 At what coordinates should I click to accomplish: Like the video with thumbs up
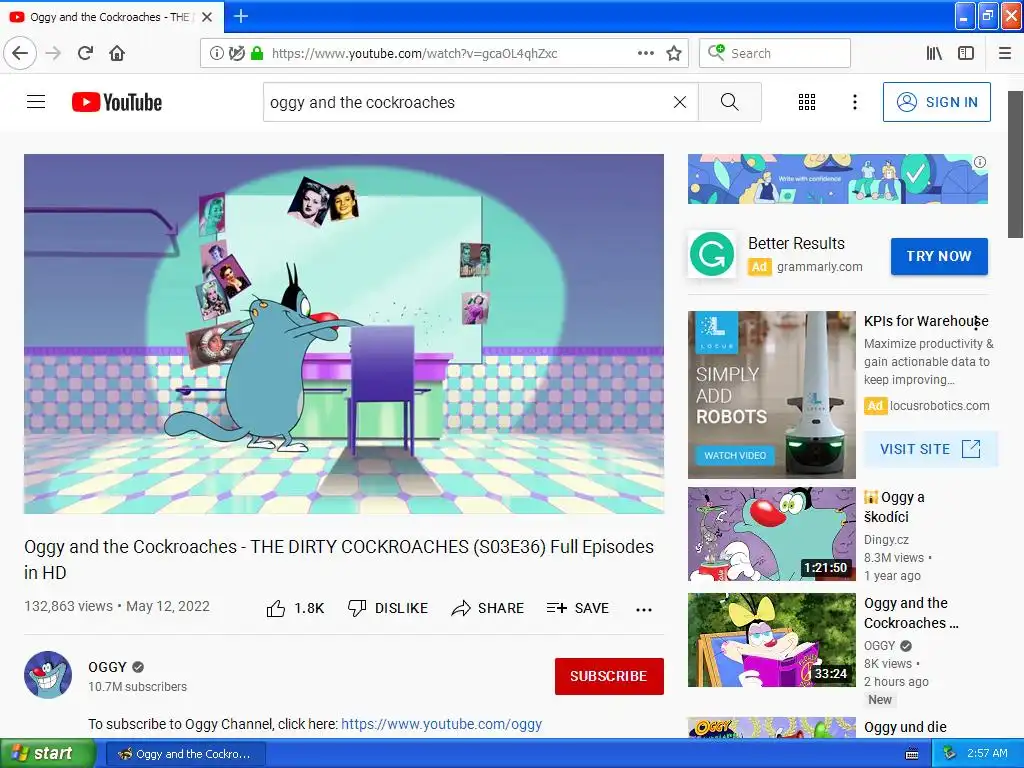pyautogui.click(x=295, y=608)
